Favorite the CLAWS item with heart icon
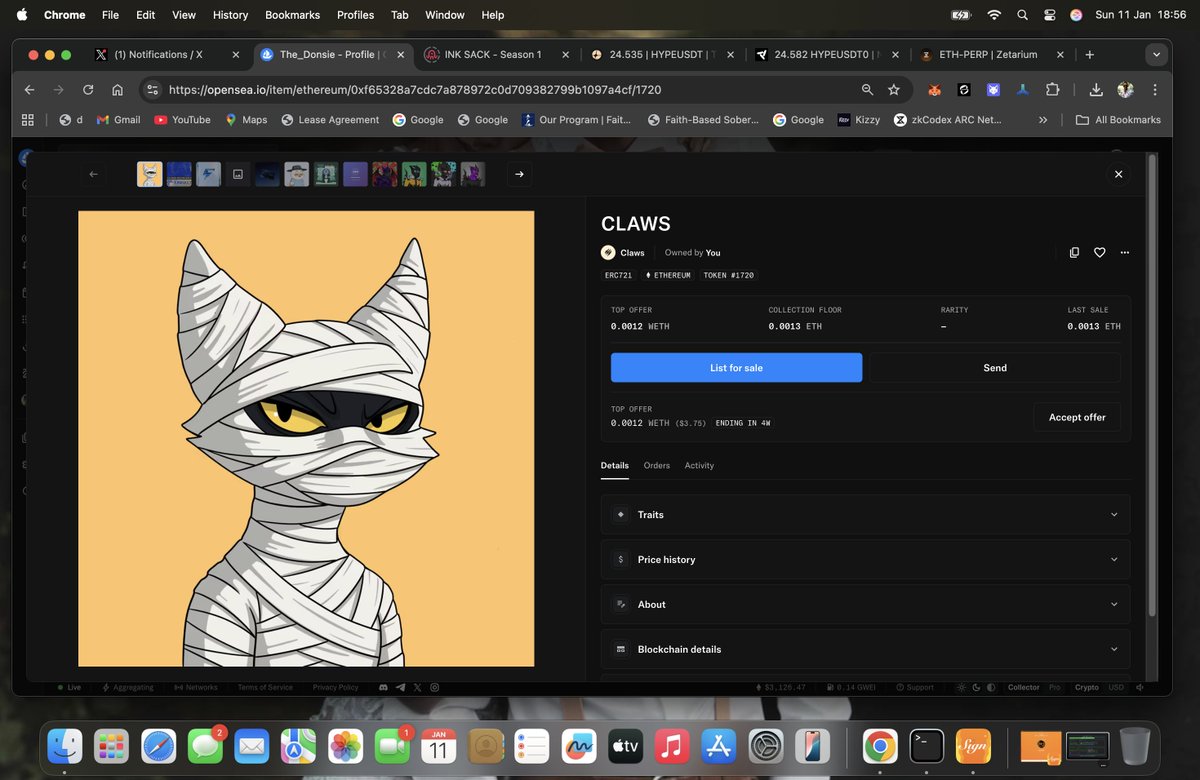This screenshot has height=780, width=1200. click(x=1099, y=253)
